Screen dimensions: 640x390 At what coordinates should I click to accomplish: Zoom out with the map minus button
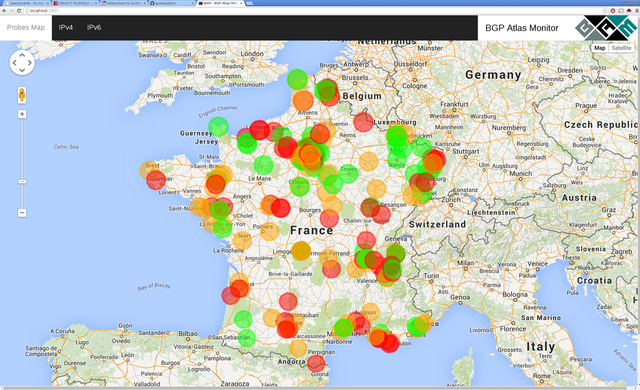click(x=22, y=213)
